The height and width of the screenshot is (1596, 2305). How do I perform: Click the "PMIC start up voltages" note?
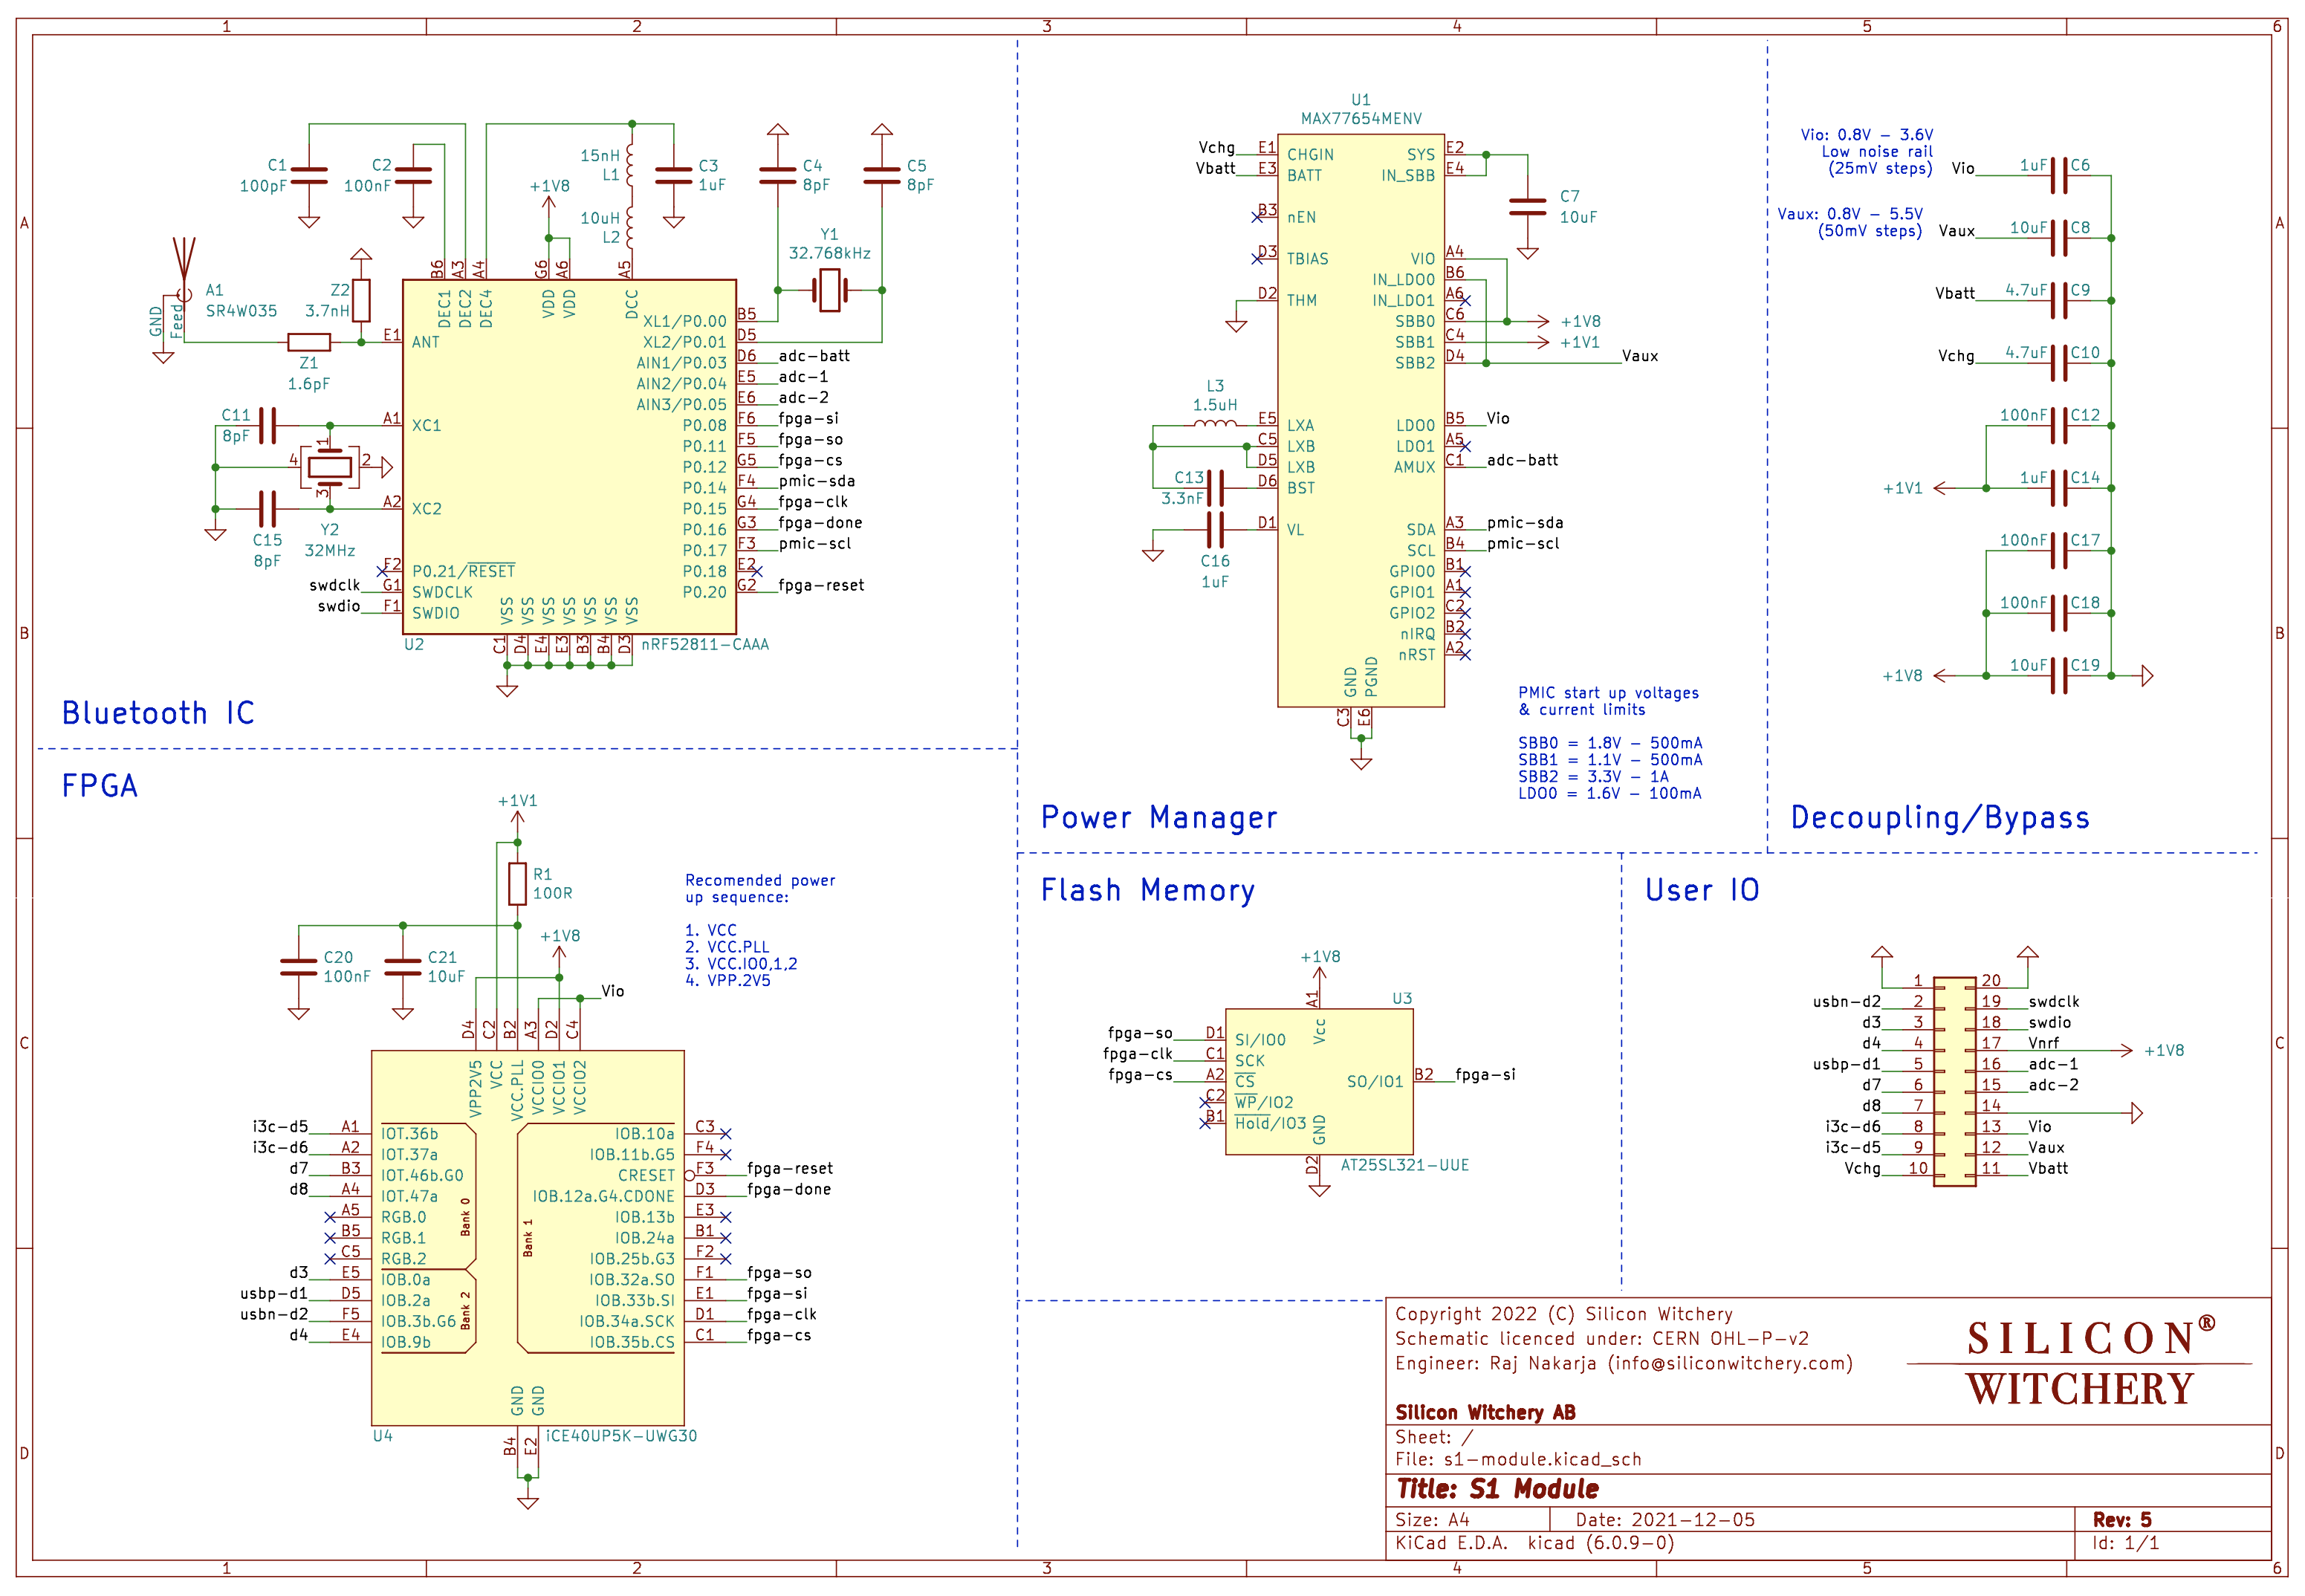click(x=1608, y=701)
